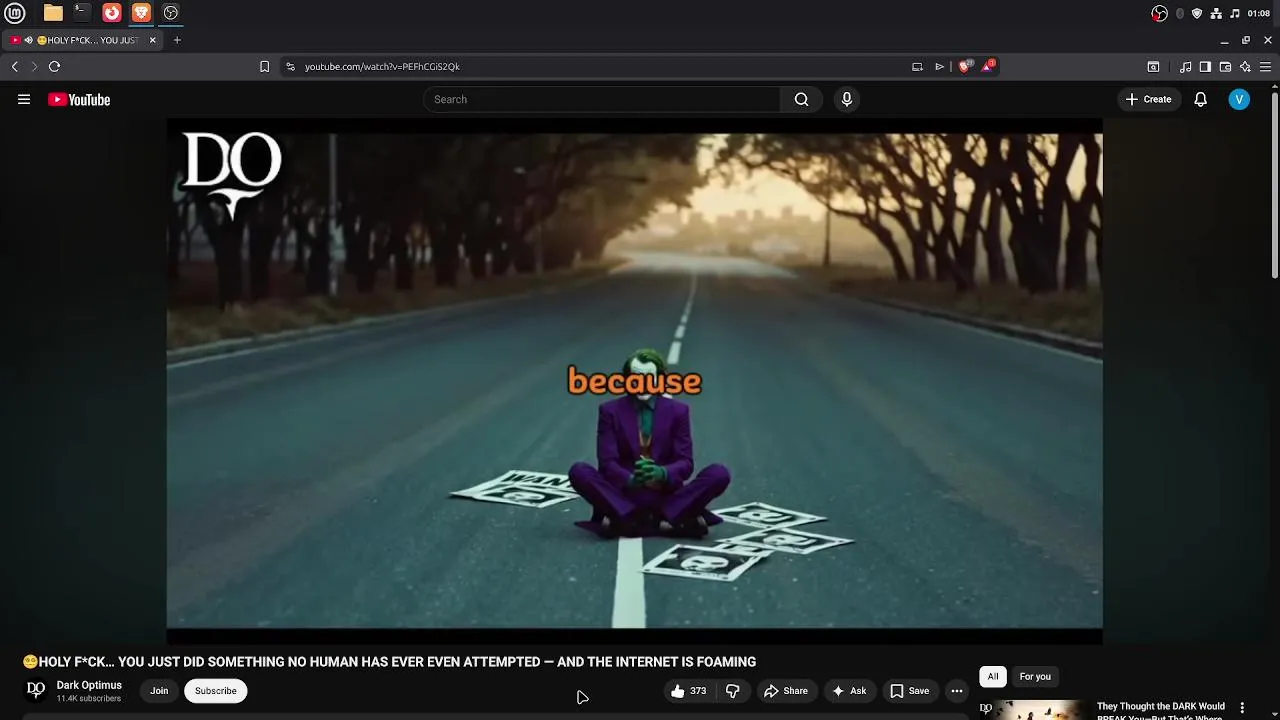Open the Create menu
The width and height of the screenshot is (1280, 720).
point(1148,99)
